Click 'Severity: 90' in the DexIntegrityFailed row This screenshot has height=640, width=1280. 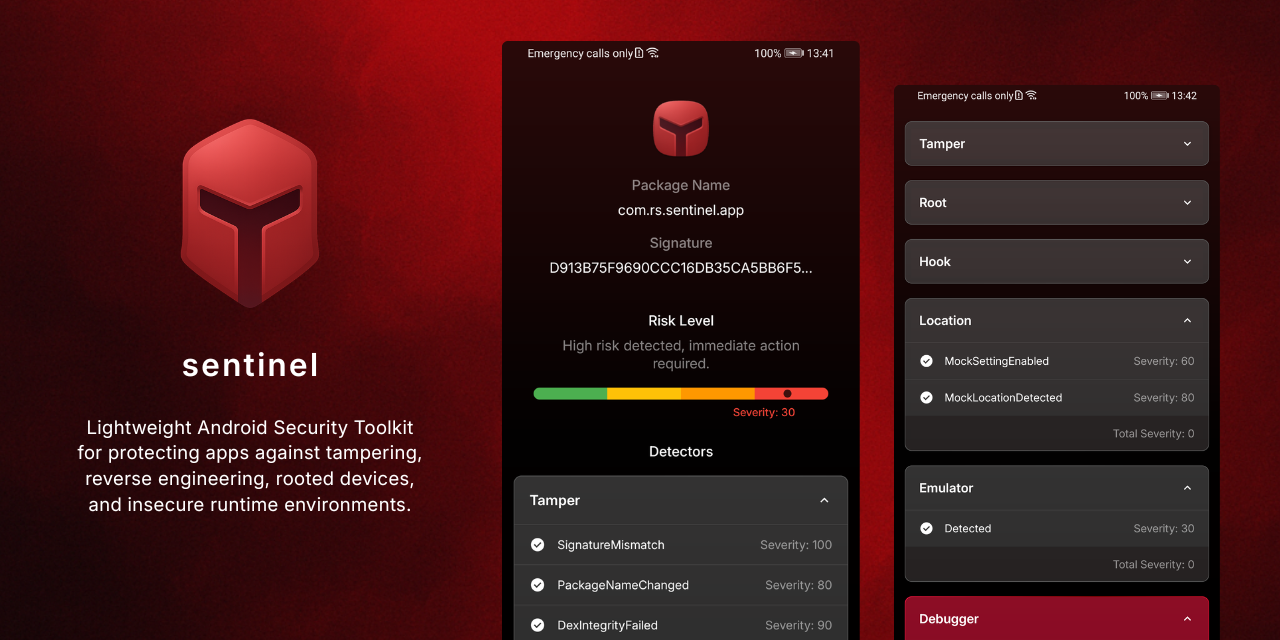click(x=799, y=625)
